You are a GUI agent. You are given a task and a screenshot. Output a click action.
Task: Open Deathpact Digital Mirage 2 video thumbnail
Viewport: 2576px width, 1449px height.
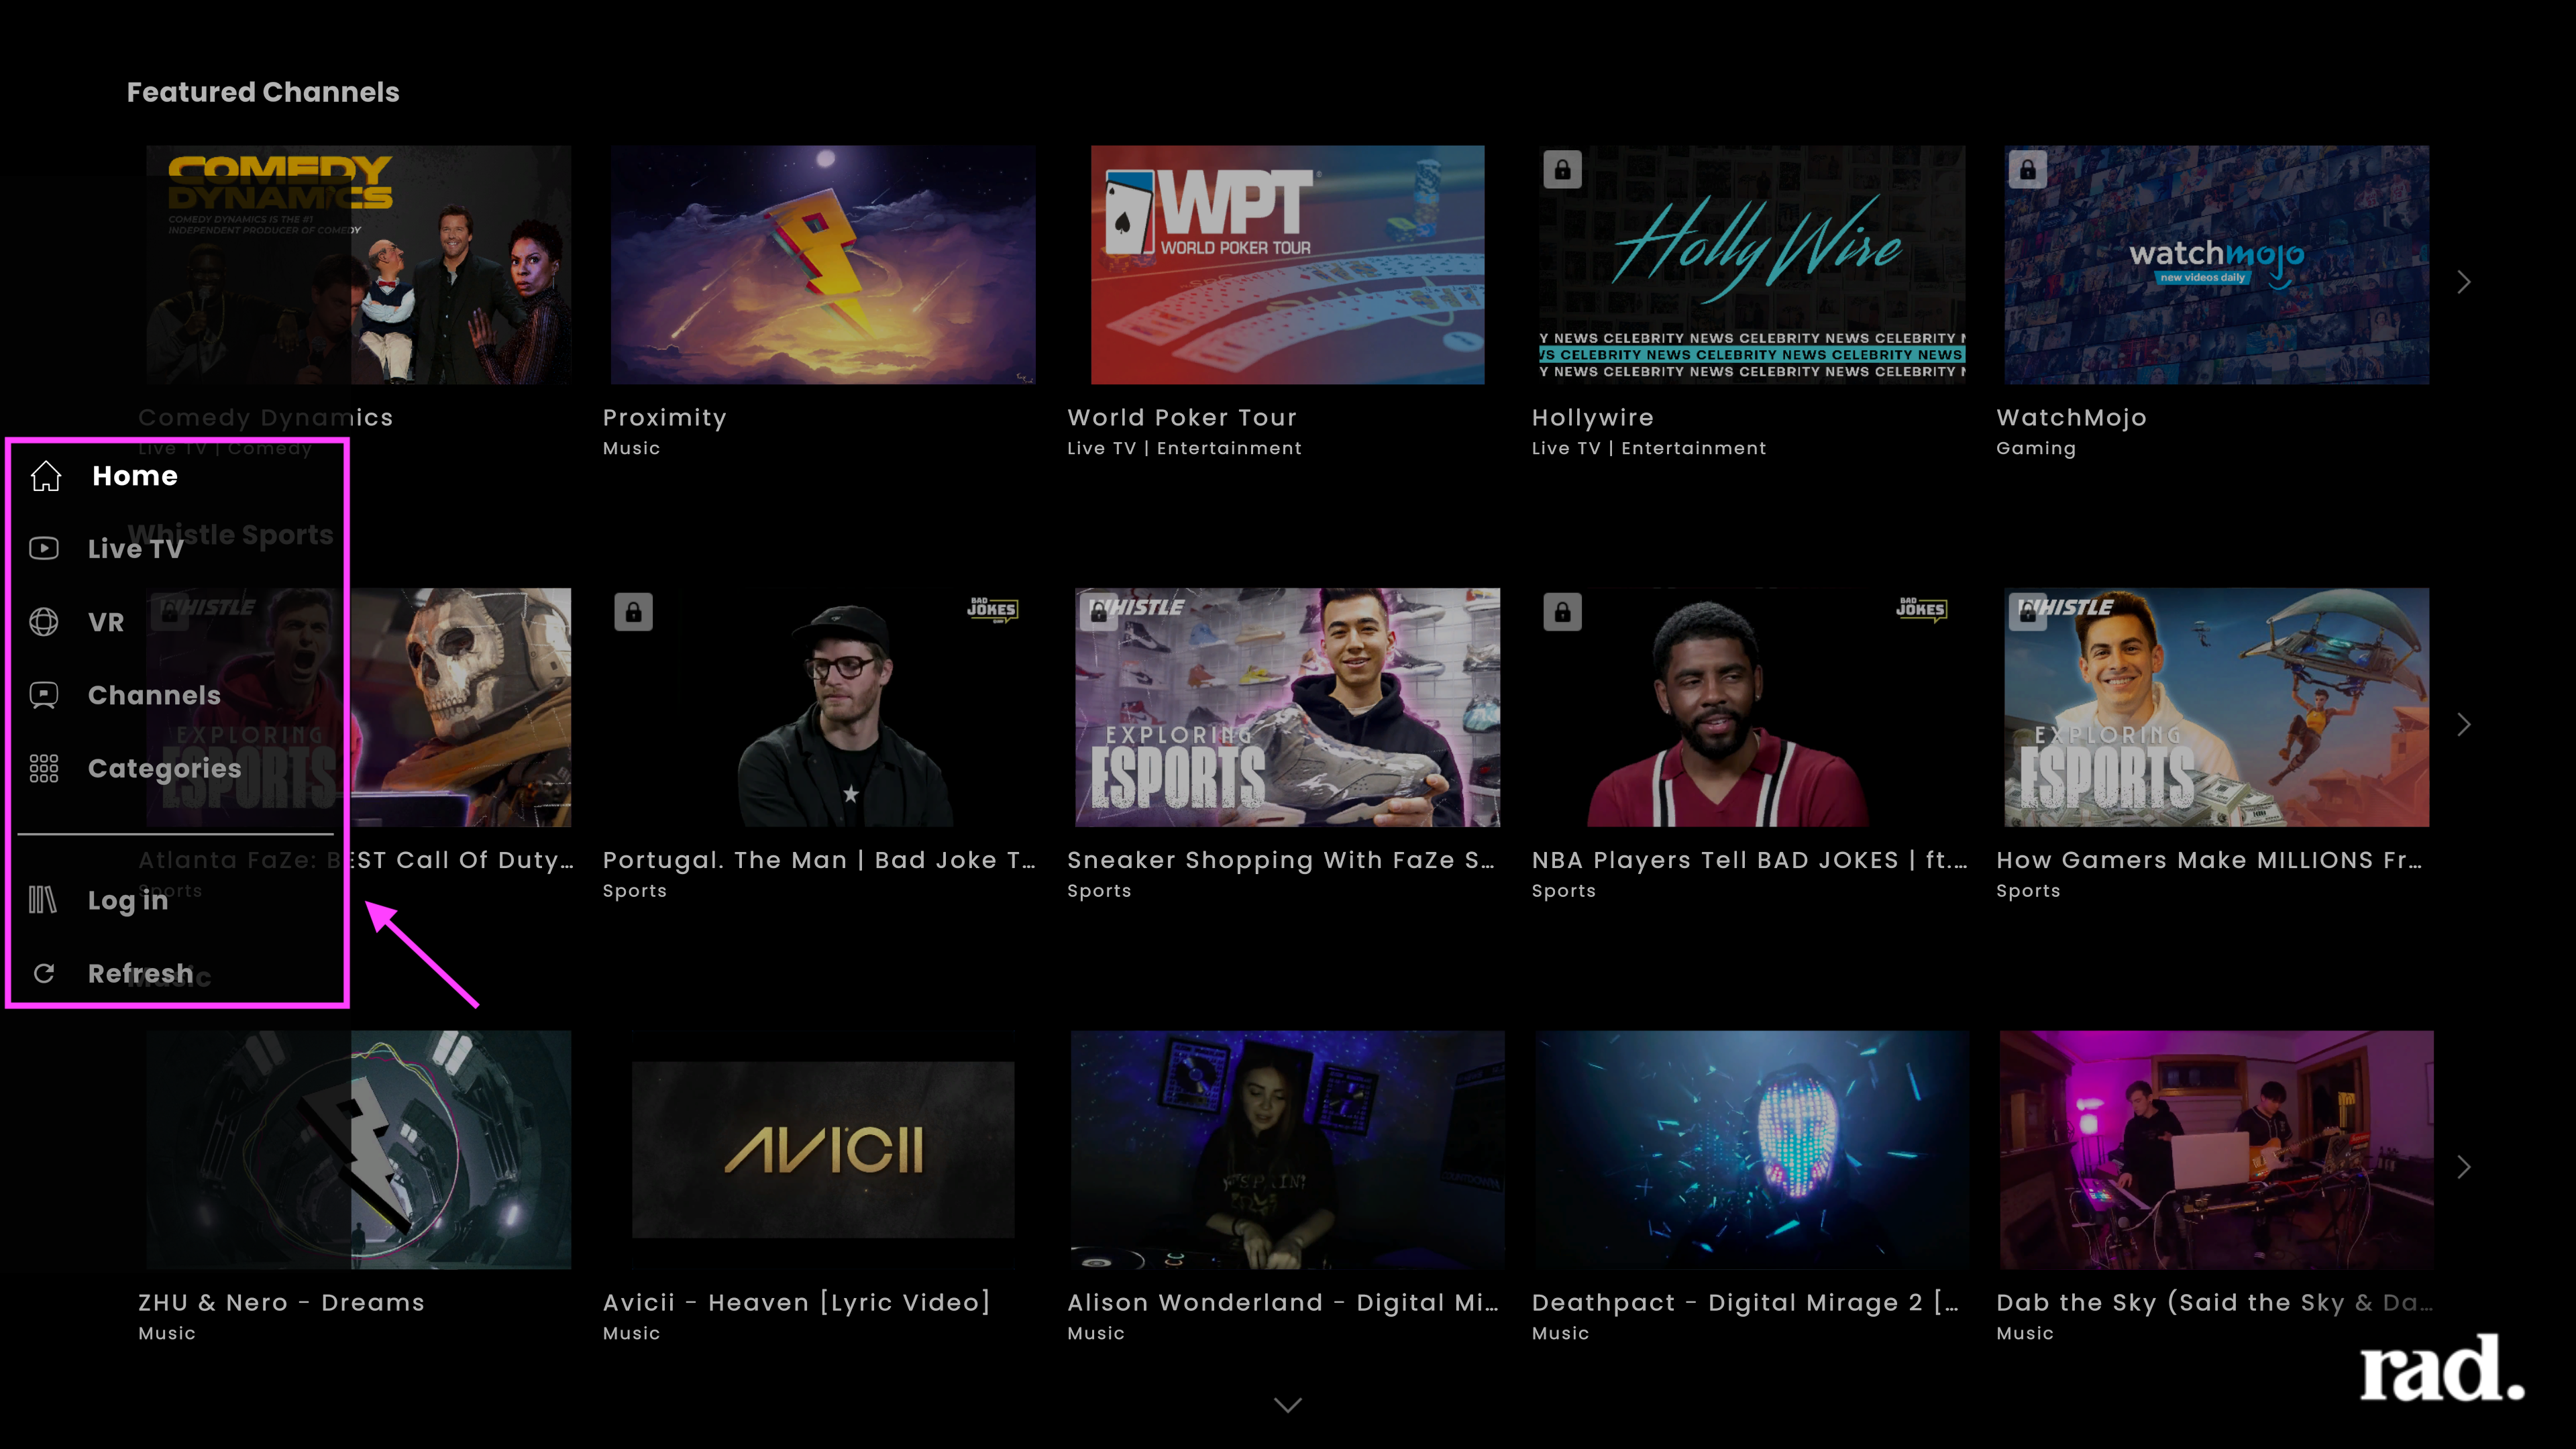click(x=1752, y=1150)
